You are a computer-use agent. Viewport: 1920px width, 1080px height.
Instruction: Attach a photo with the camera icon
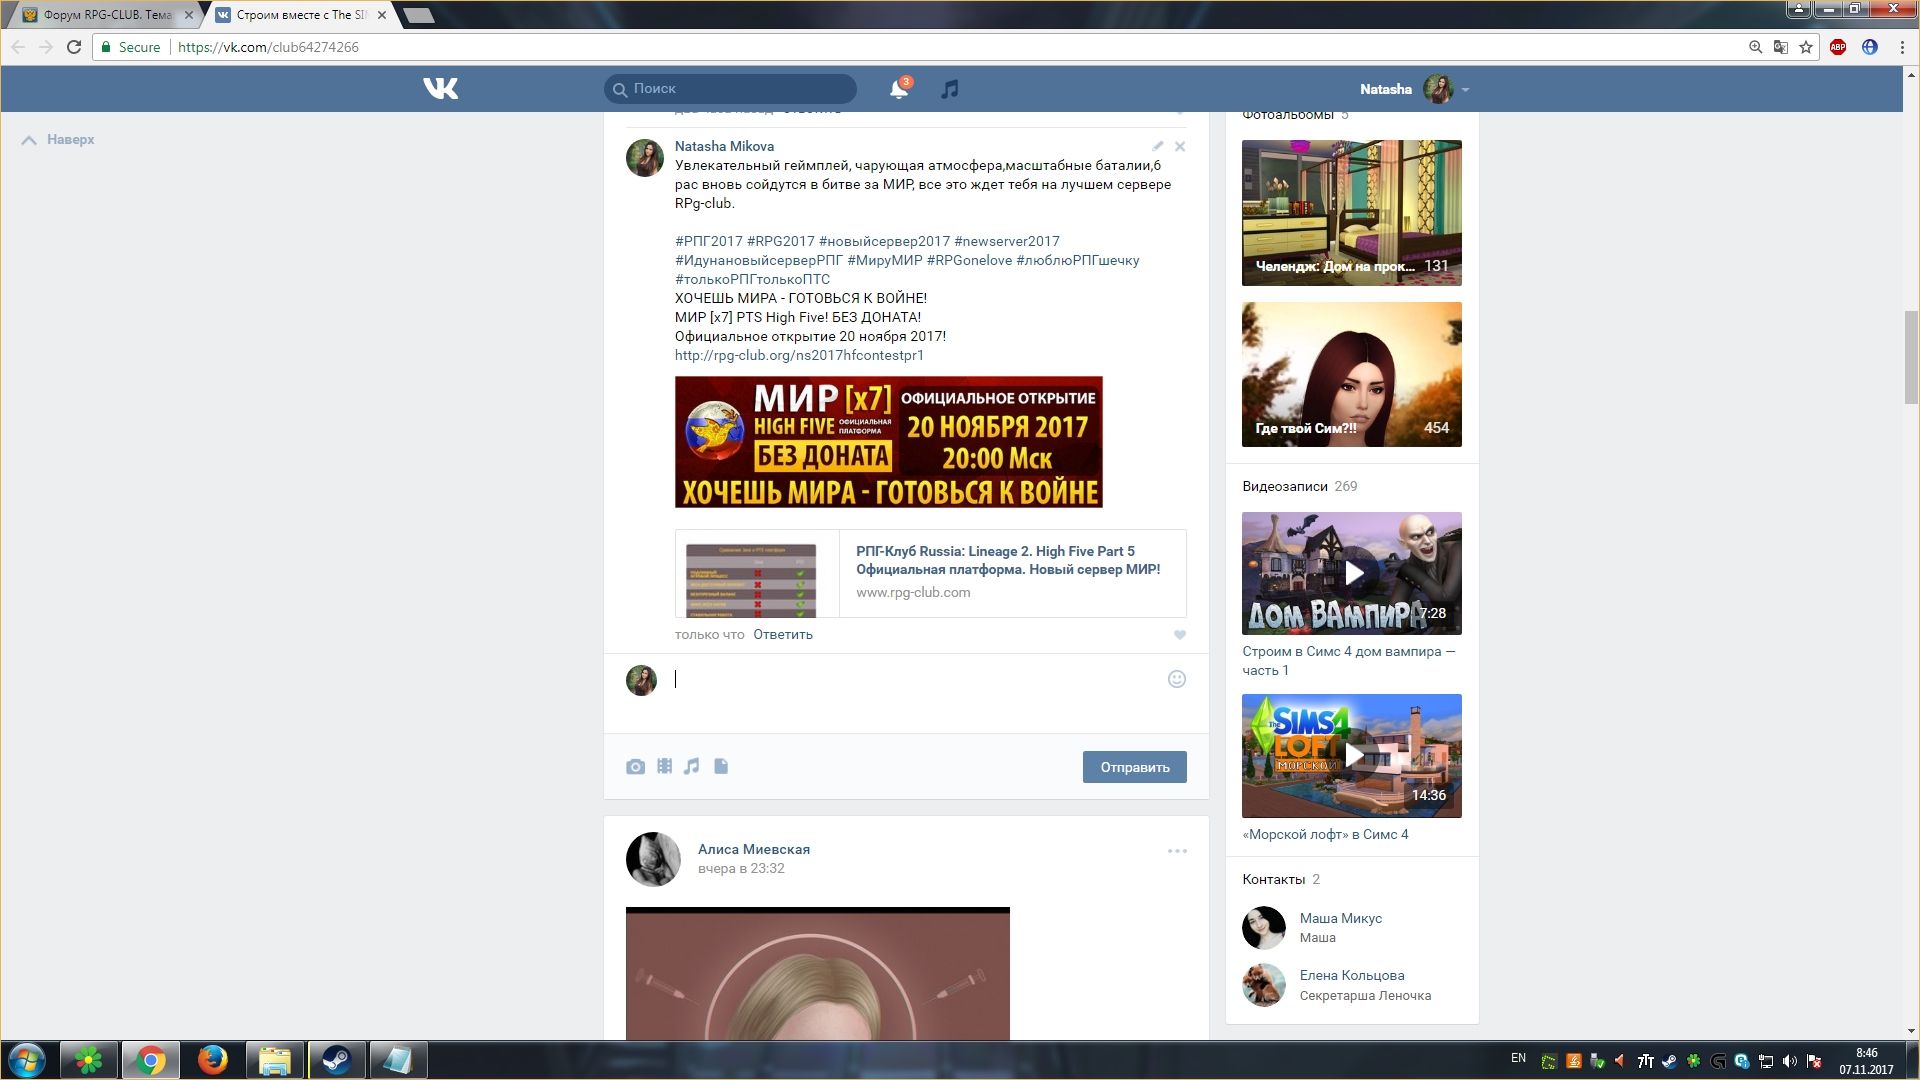pos(635,767)
